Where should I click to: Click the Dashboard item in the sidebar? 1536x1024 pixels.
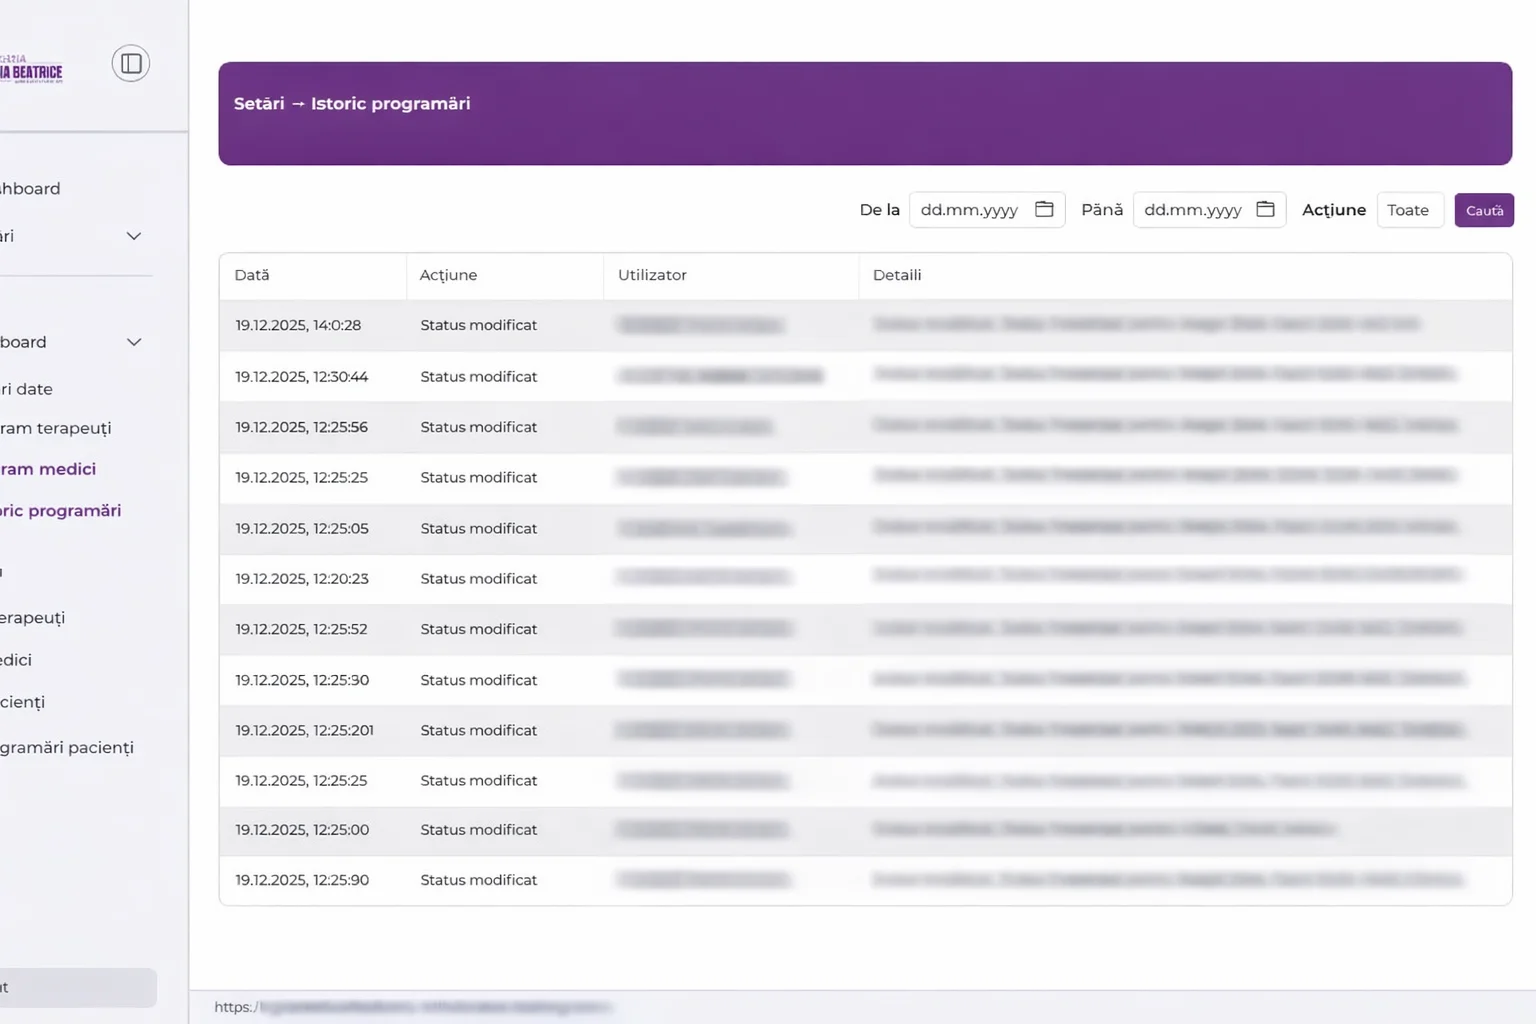tap(30, 189)
